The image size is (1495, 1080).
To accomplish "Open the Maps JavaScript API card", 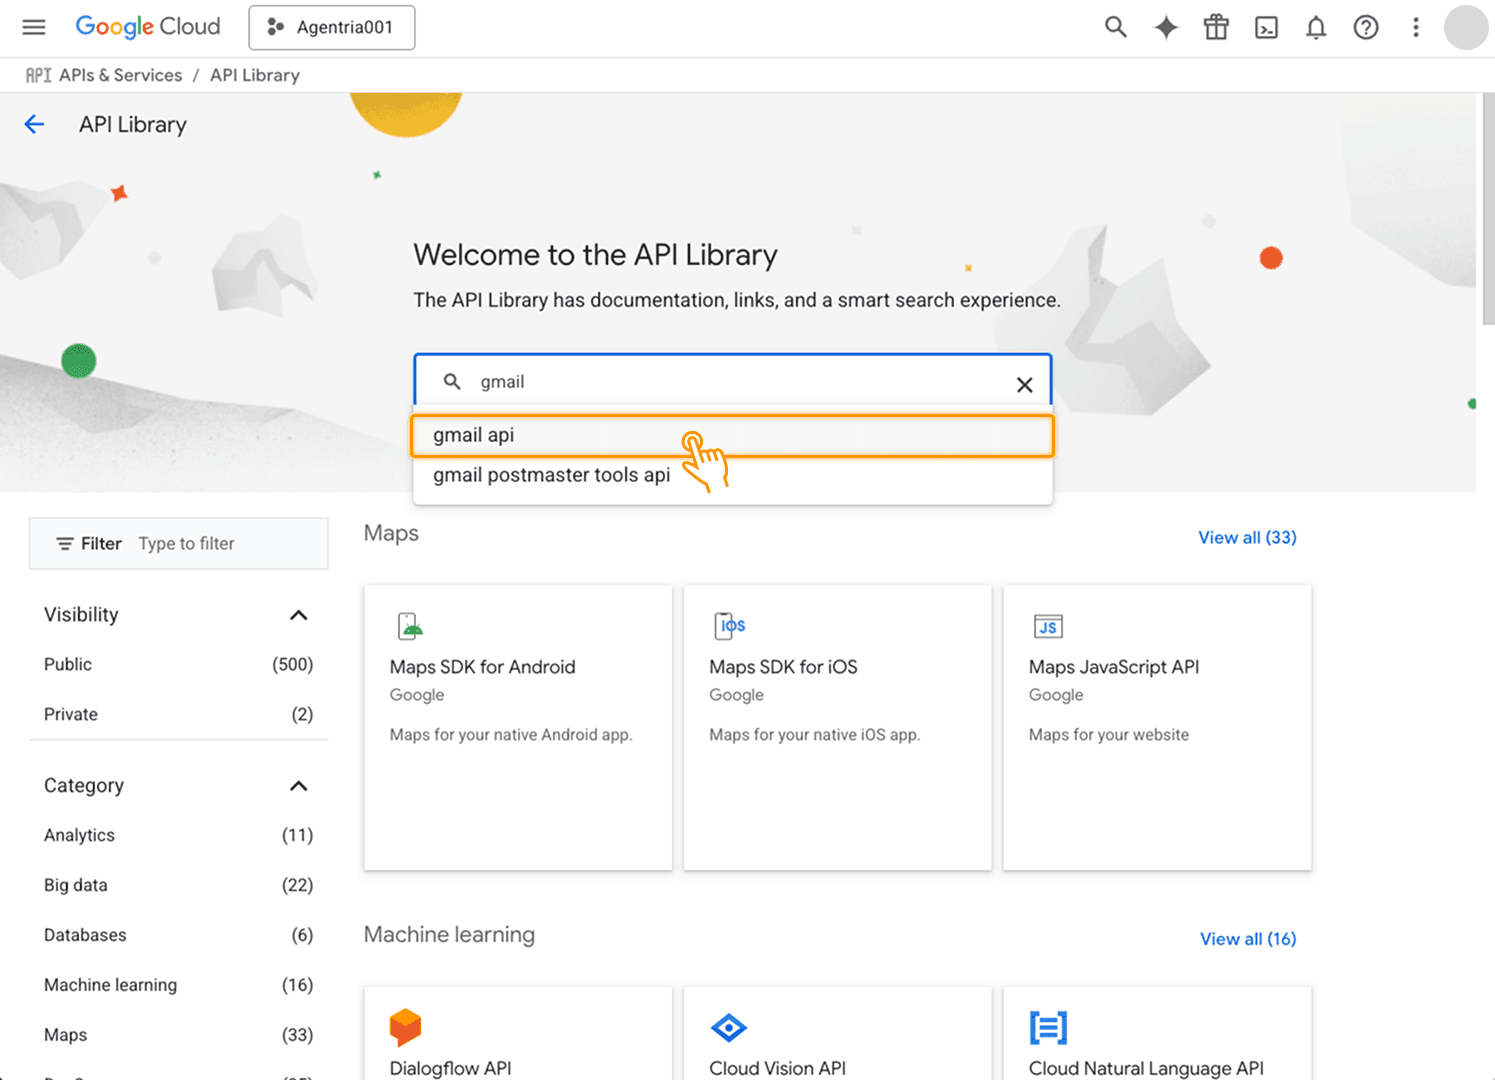I will (x=1157, y=728).
